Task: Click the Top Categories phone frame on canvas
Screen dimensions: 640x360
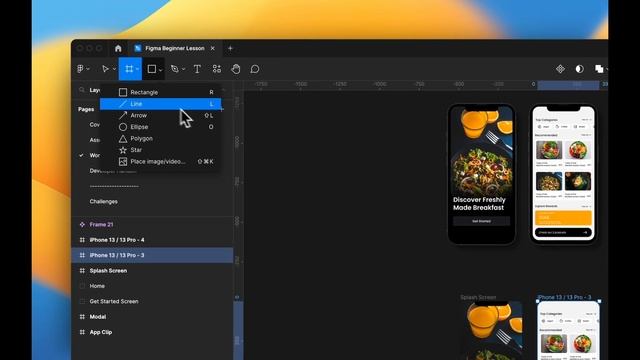Action: 563,175
